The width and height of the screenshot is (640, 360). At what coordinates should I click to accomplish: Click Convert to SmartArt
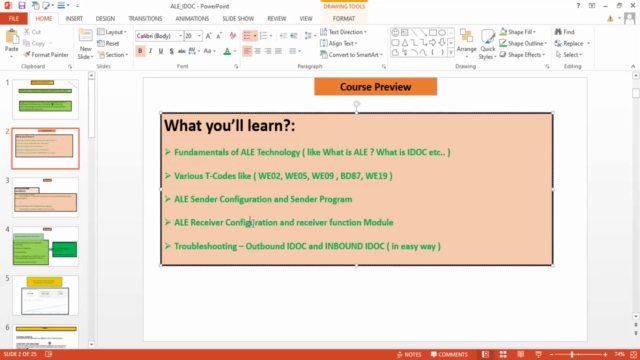351,55
